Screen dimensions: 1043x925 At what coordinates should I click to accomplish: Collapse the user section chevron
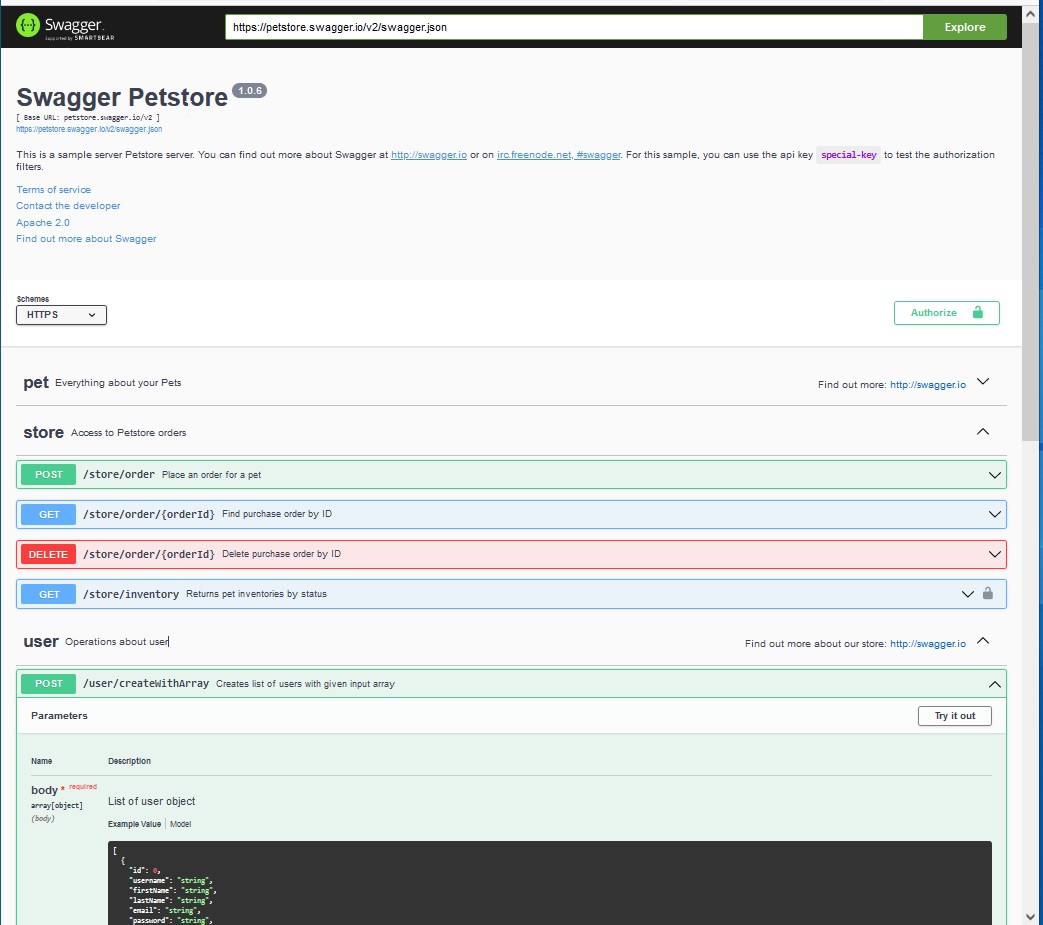[x=982, y=641]
